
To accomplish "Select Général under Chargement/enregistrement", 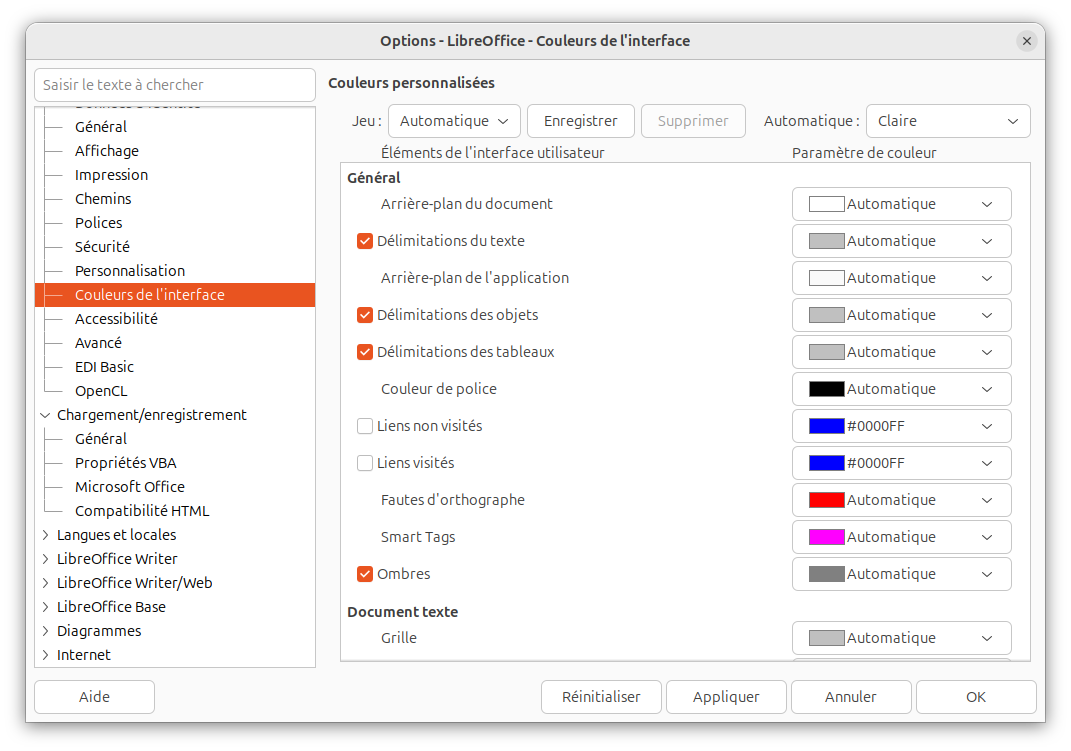I will [x=101, y=439].
